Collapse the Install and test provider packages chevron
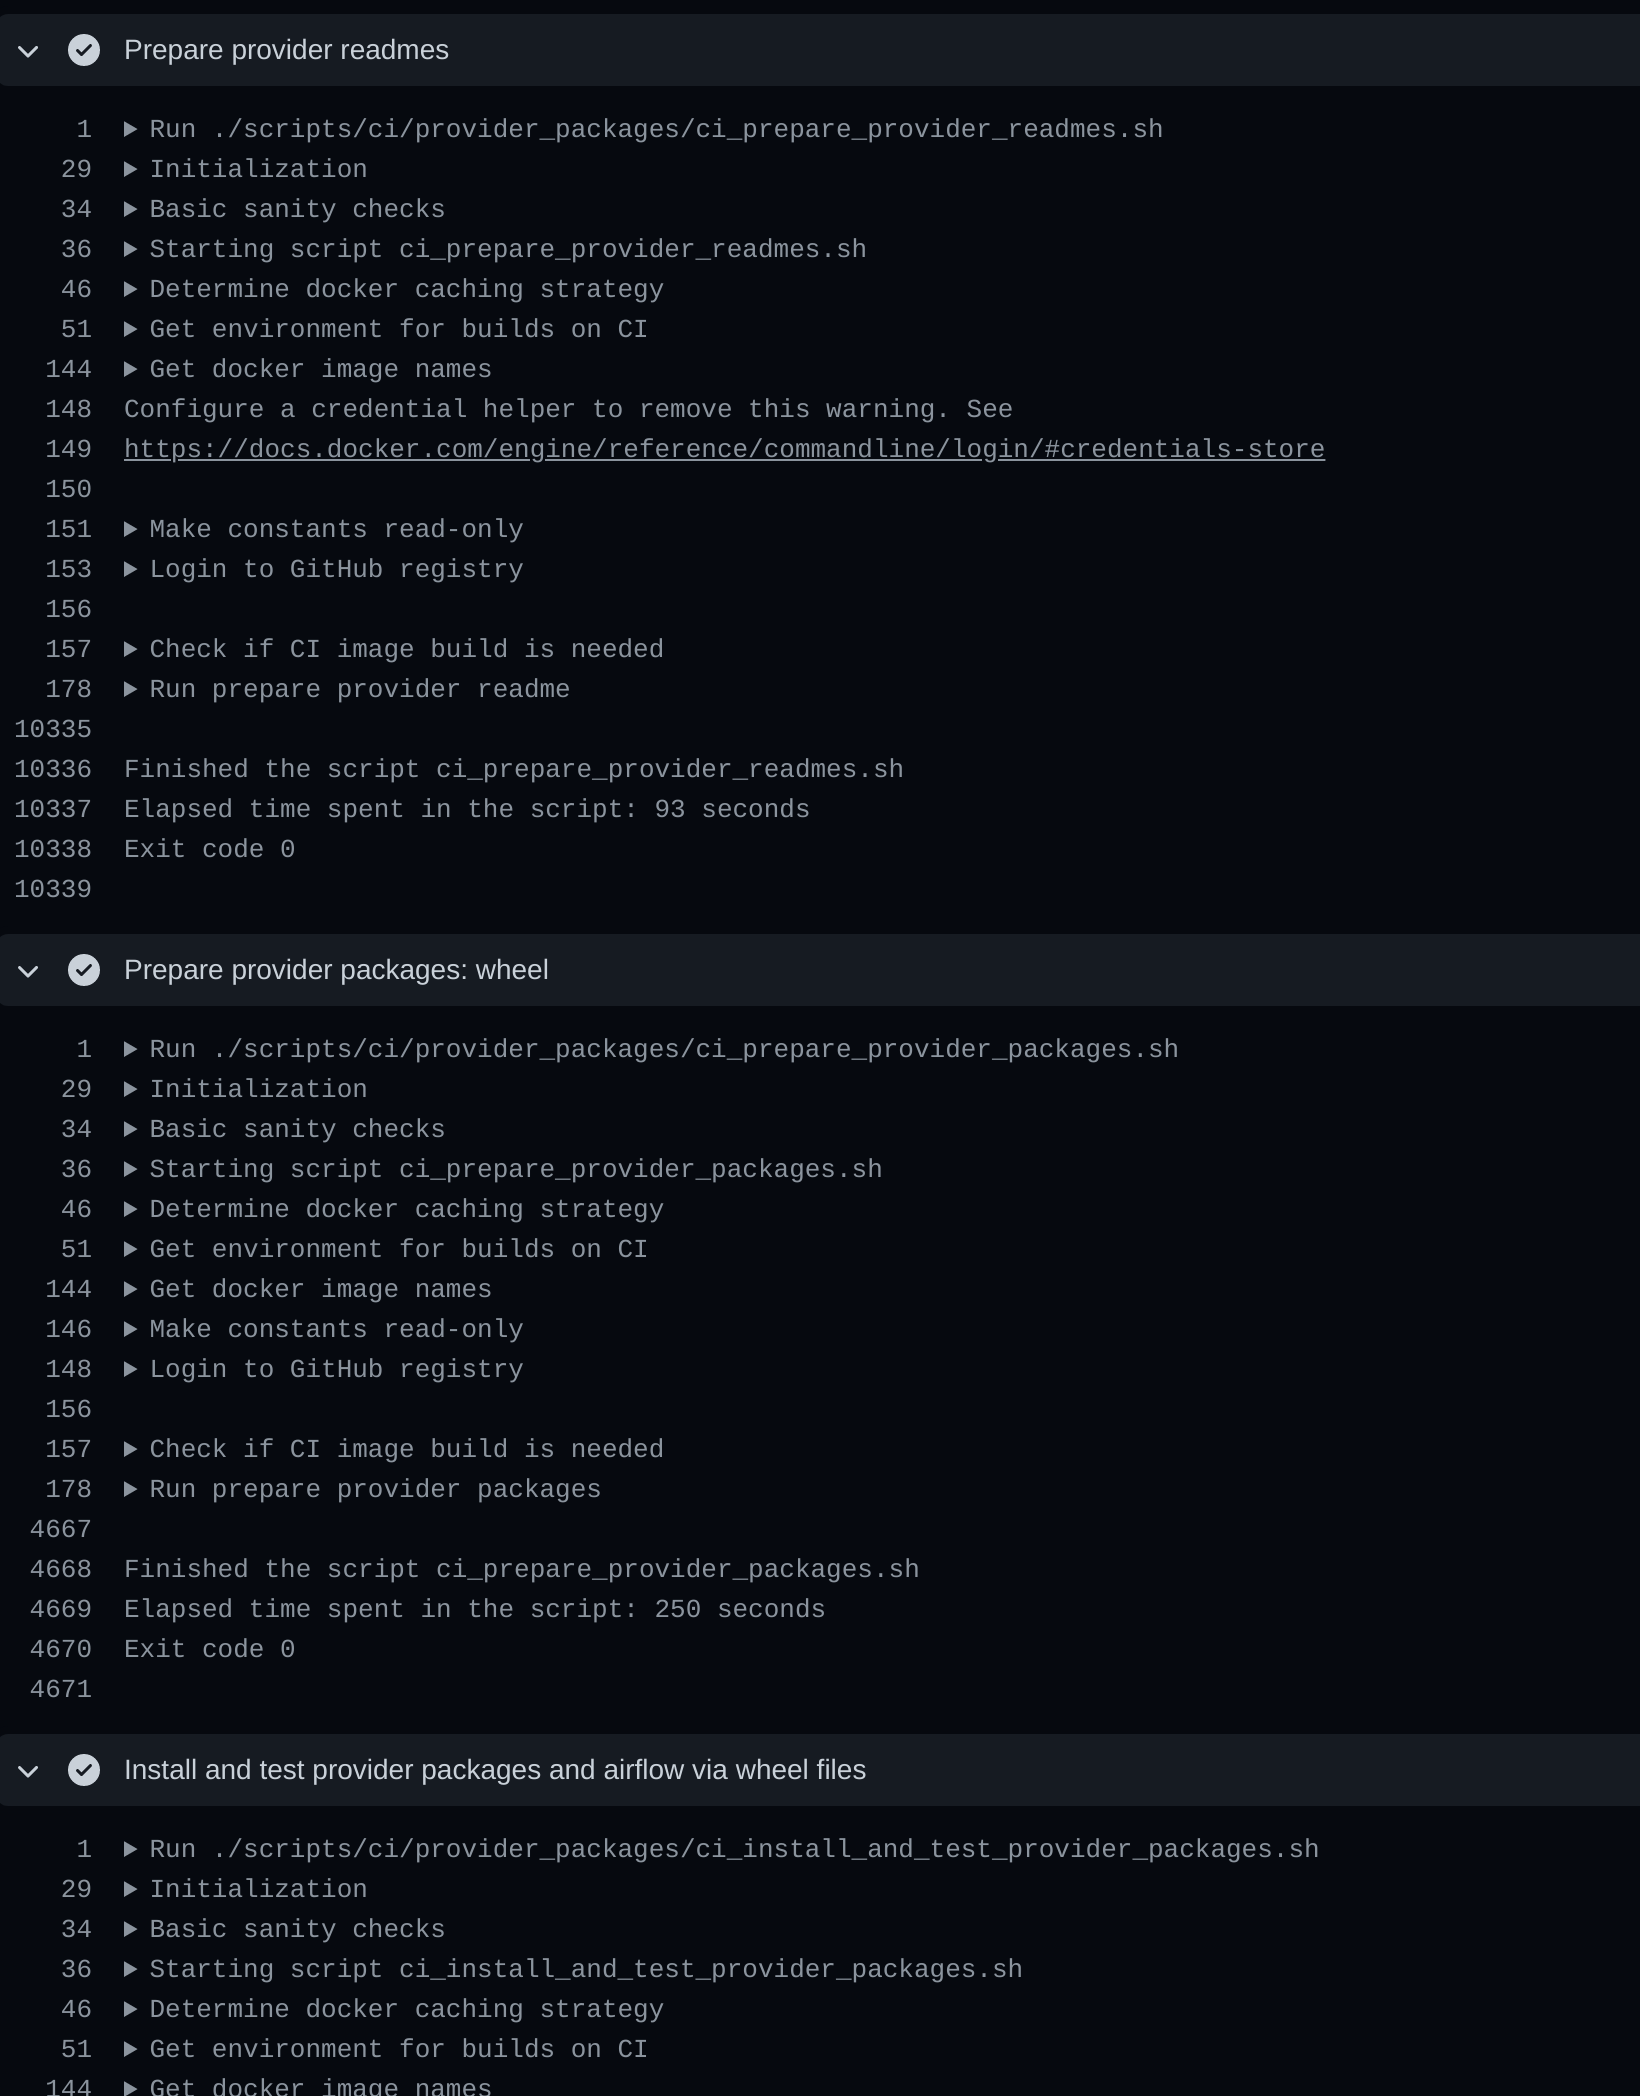The height and width of the screenshot is (2096, 1640). pos(28,1769)
